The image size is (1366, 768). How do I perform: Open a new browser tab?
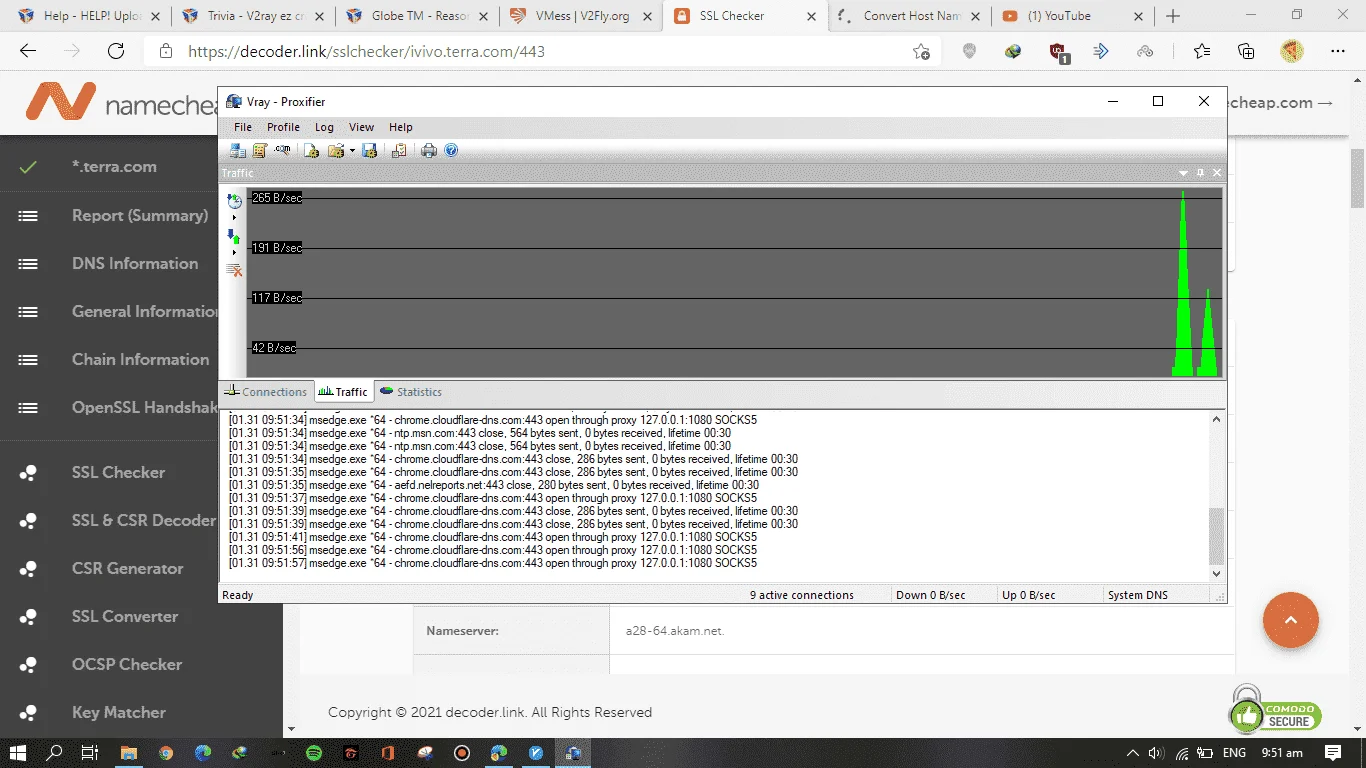[x=1173, y=16]
